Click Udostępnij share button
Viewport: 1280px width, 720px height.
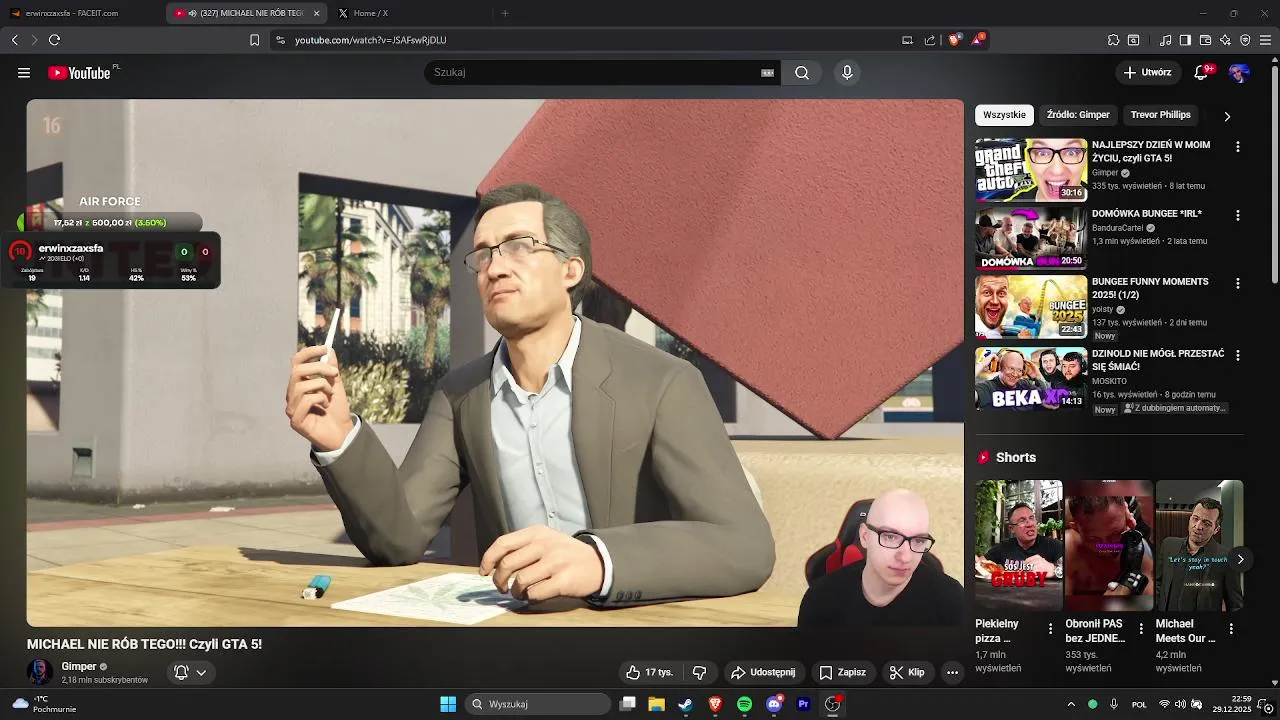coord(763,672)
